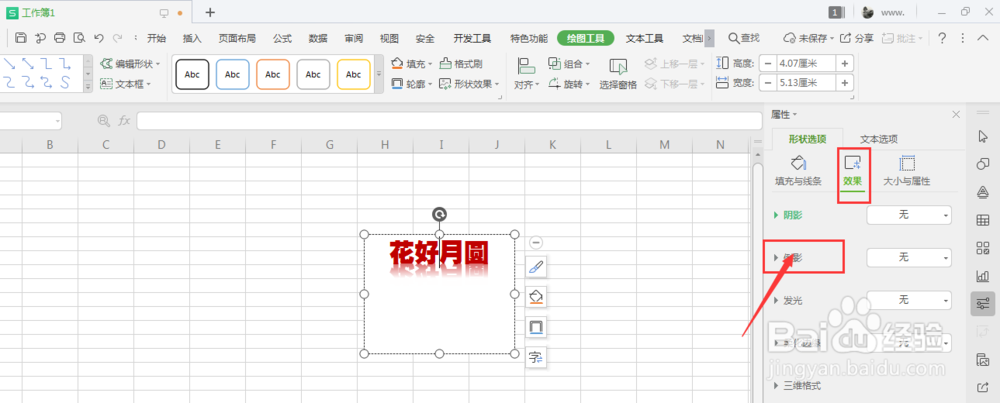Image resolution: width=1000 pixels, height=403 pixels.
Task: Click the fill bucket quick icon beside shape
Action: pos(536,297)
